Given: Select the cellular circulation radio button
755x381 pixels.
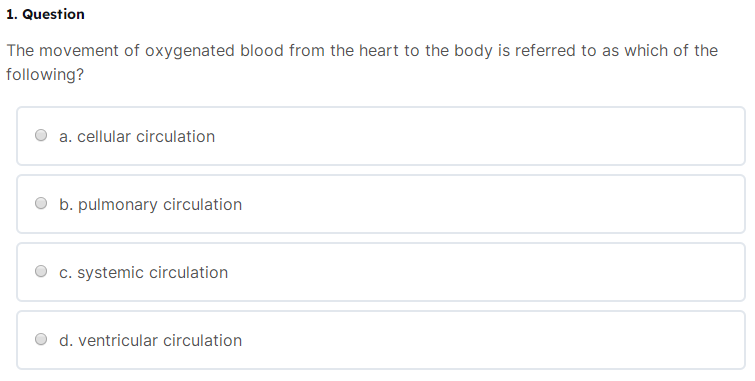Looking at the screenshot, I should click(41, 135).
